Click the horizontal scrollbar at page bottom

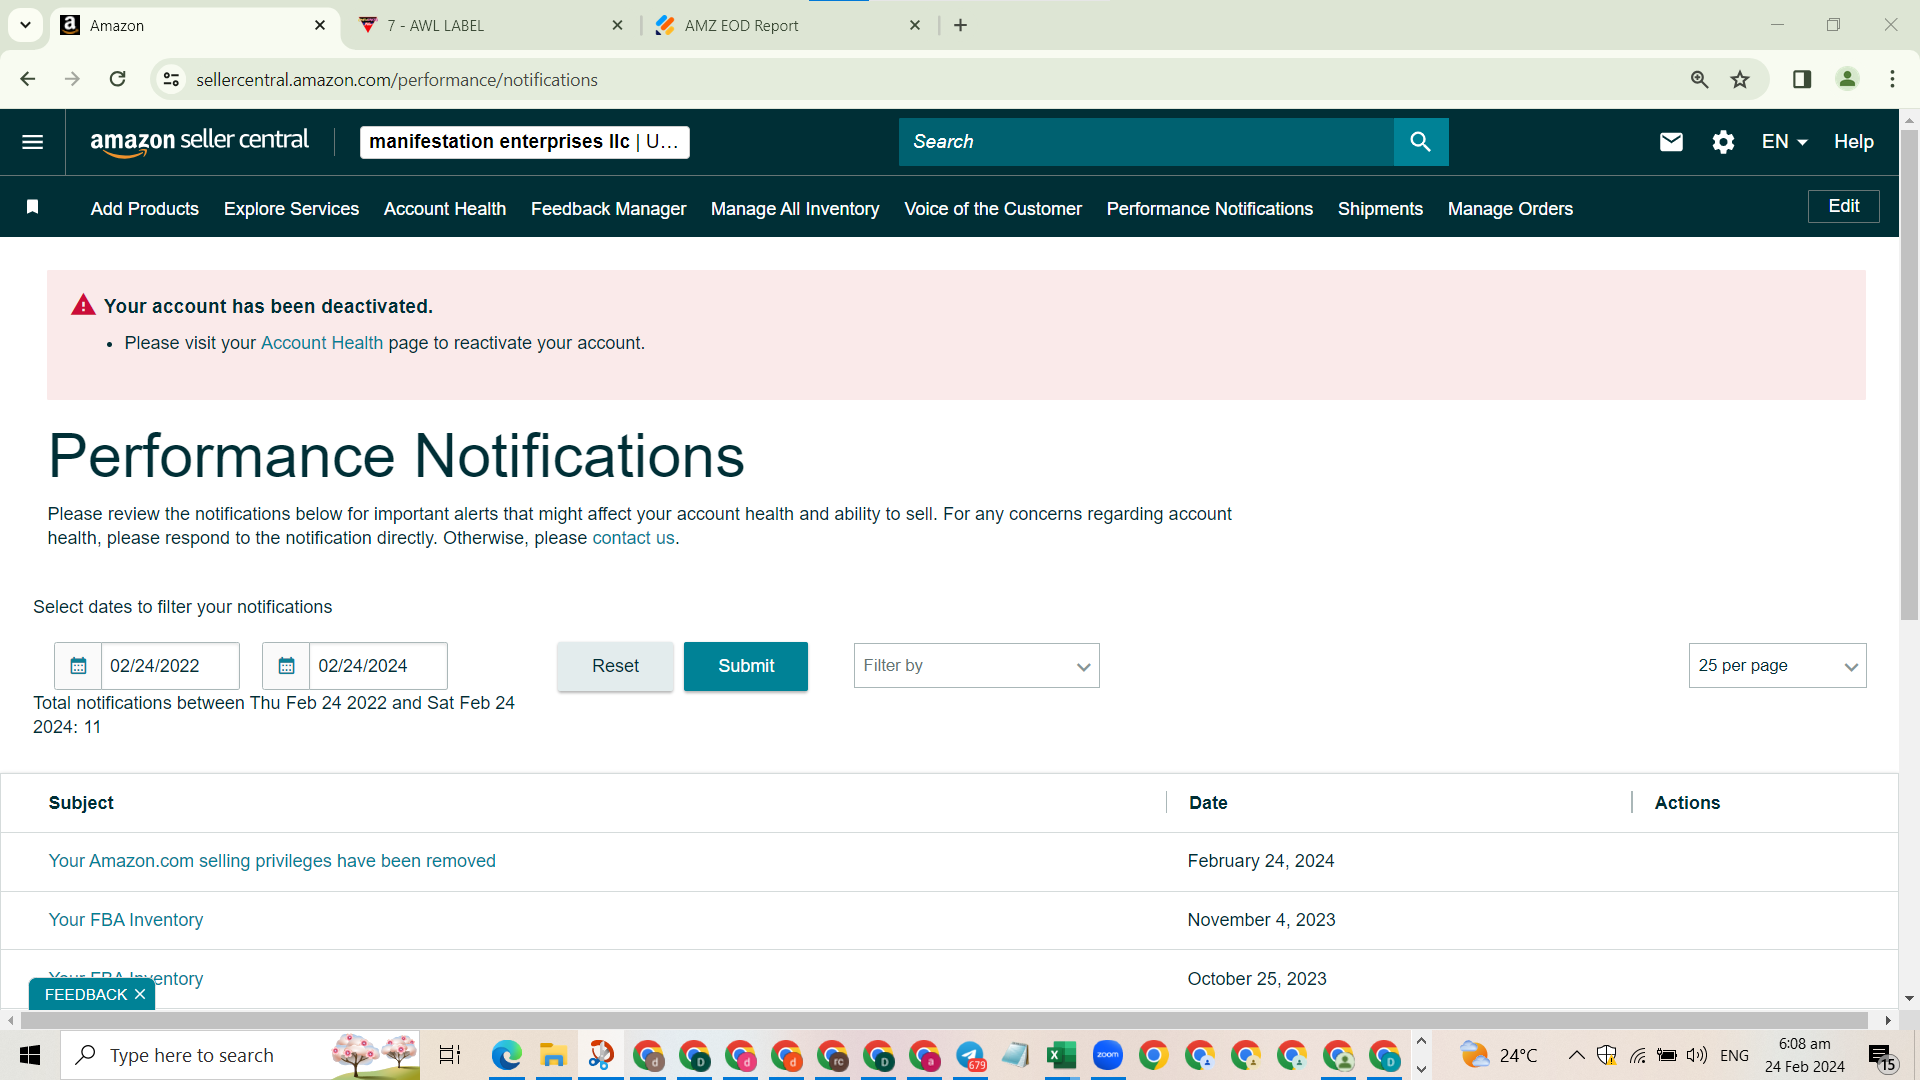(945, 1020)
